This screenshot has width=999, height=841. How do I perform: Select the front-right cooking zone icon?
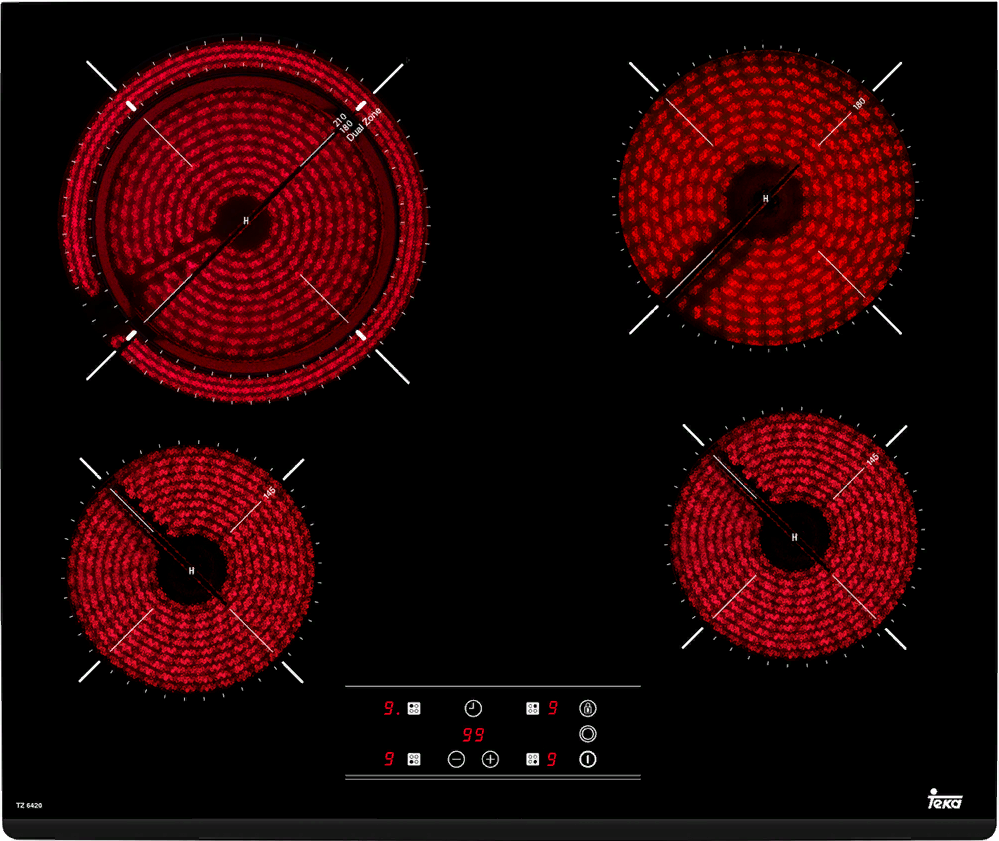[x=533, y=759]
